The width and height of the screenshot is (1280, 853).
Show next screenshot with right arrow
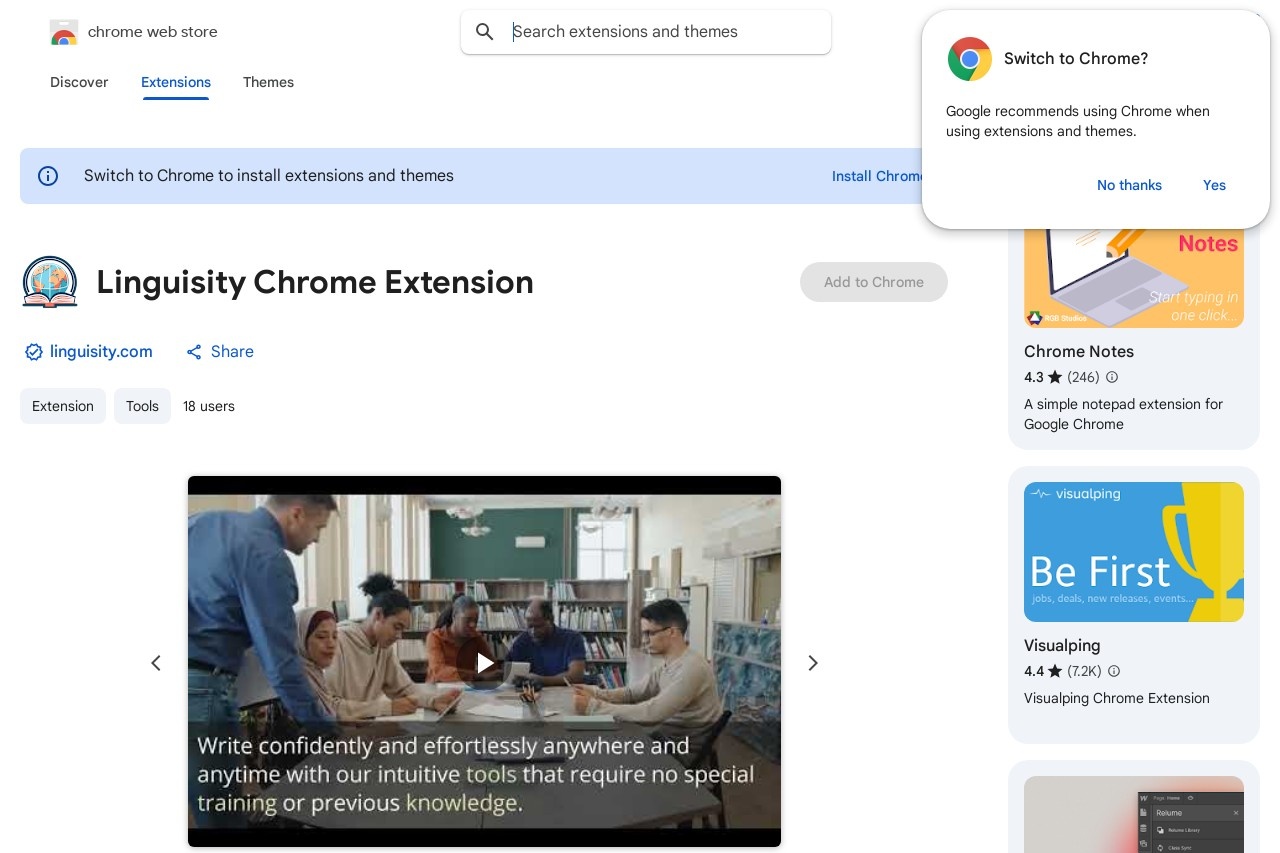click(x=813, y=663)
